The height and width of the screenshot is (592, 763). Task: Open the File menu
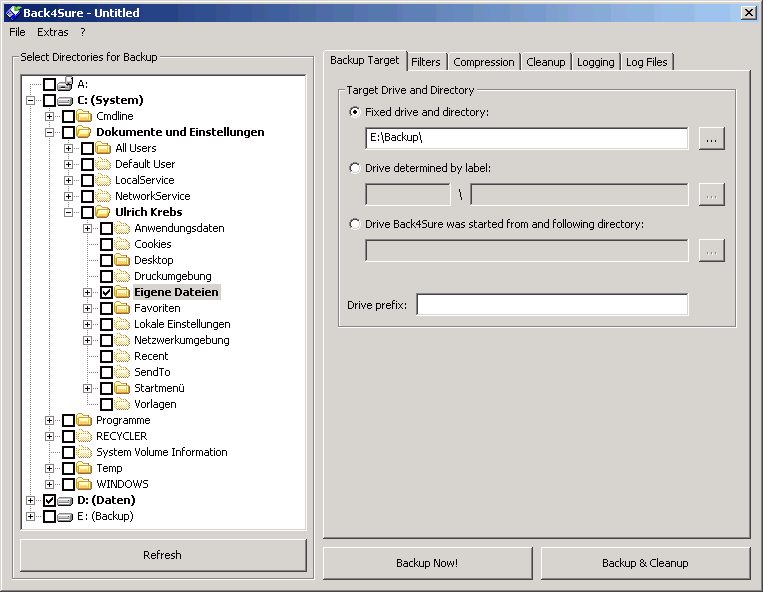[18, 32]
